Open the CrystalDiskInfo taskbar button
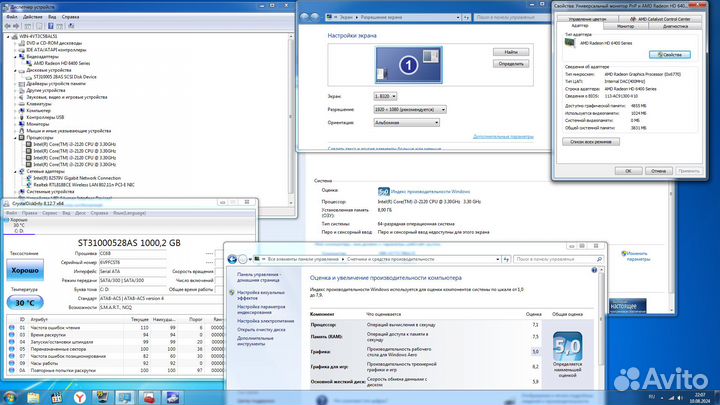 (172, 398)
